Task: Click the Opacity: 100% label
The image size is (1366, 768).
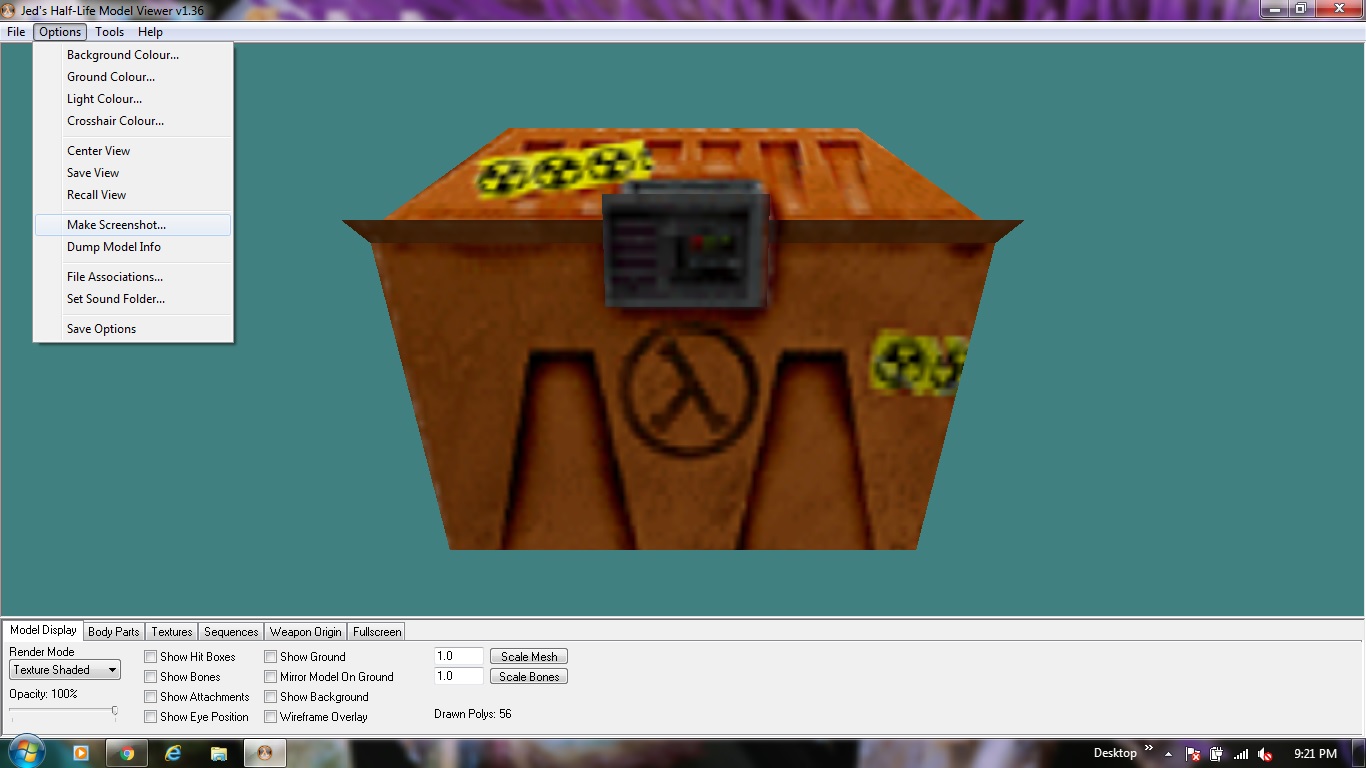Action: pos(43,694)
